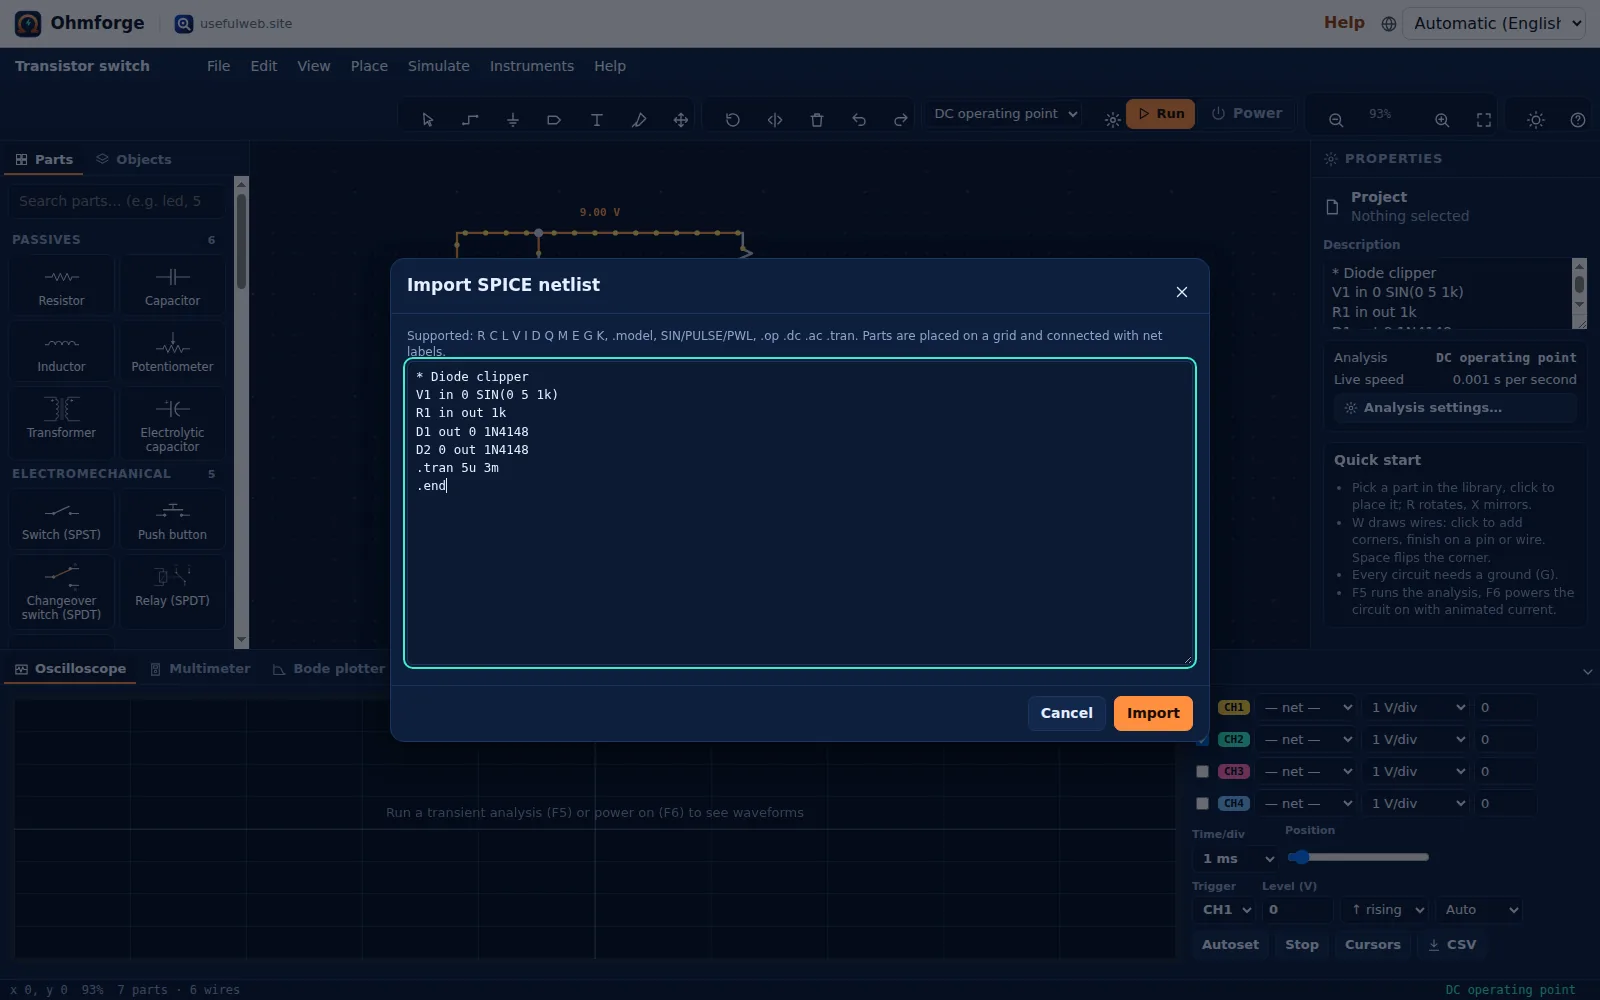Open the toolbar help question-mark icon
Image resolution: width=1600 pixels, height=1000 pixels.
tap(1578, 120)
